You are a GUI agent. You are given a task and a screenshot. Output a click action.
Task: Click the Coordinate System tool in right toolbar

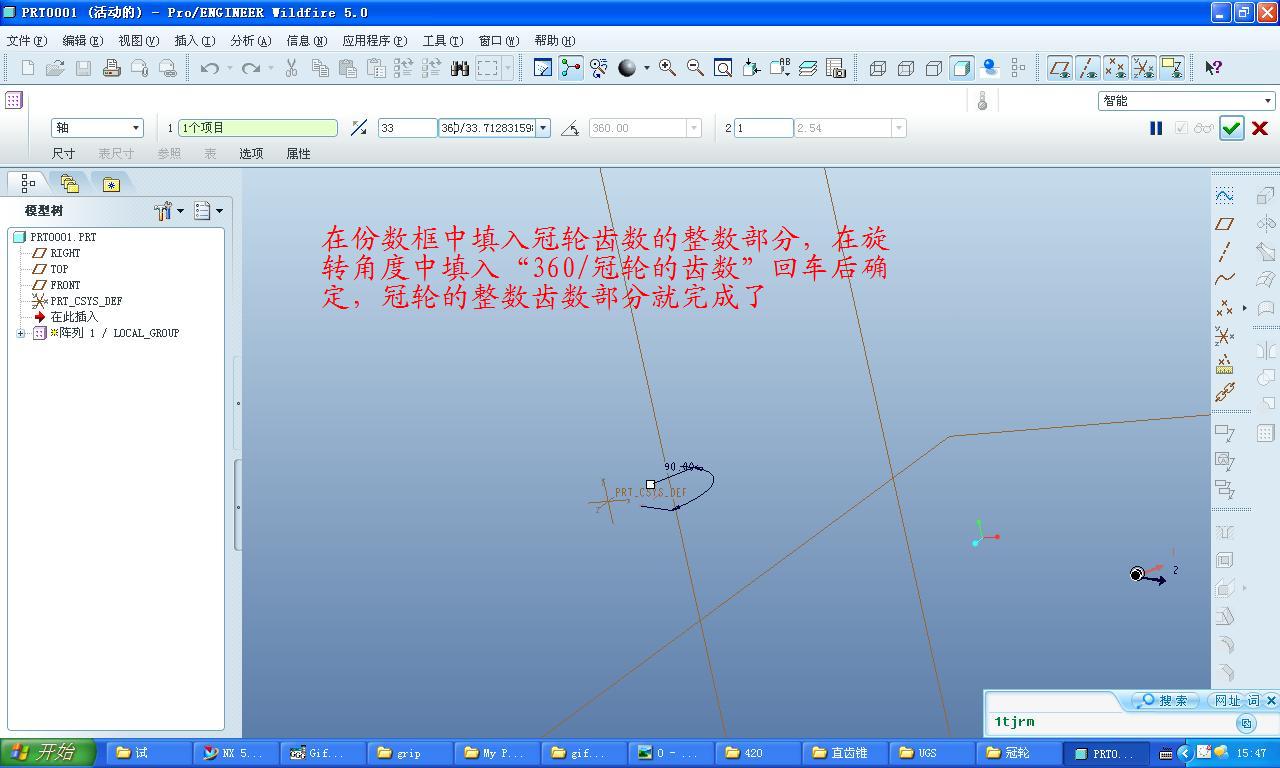[x=1224, y=336]
